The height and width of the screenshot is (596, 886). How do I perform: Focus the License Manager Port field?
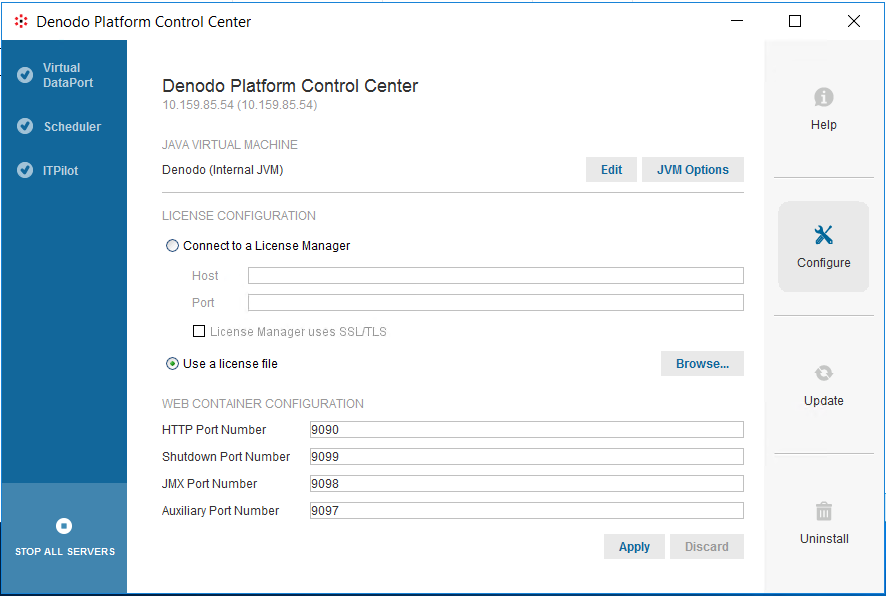click(496, 303)
